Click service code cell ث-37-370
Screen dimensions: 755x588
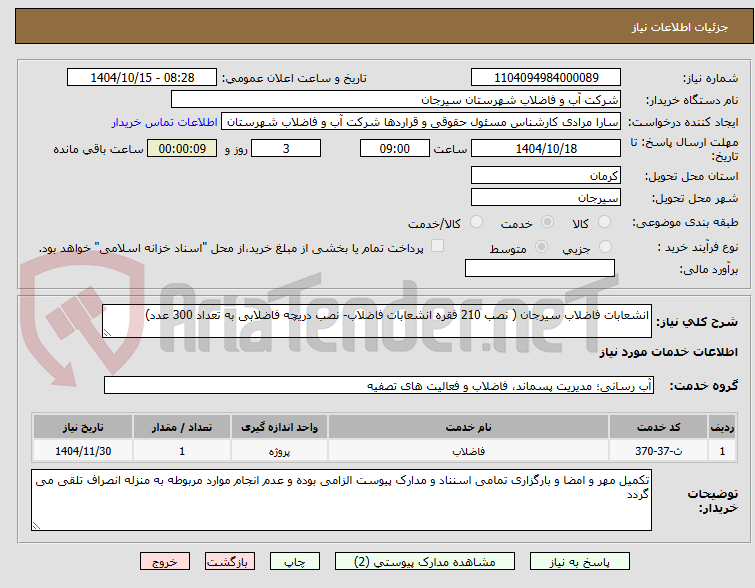(x=658, y=451)
